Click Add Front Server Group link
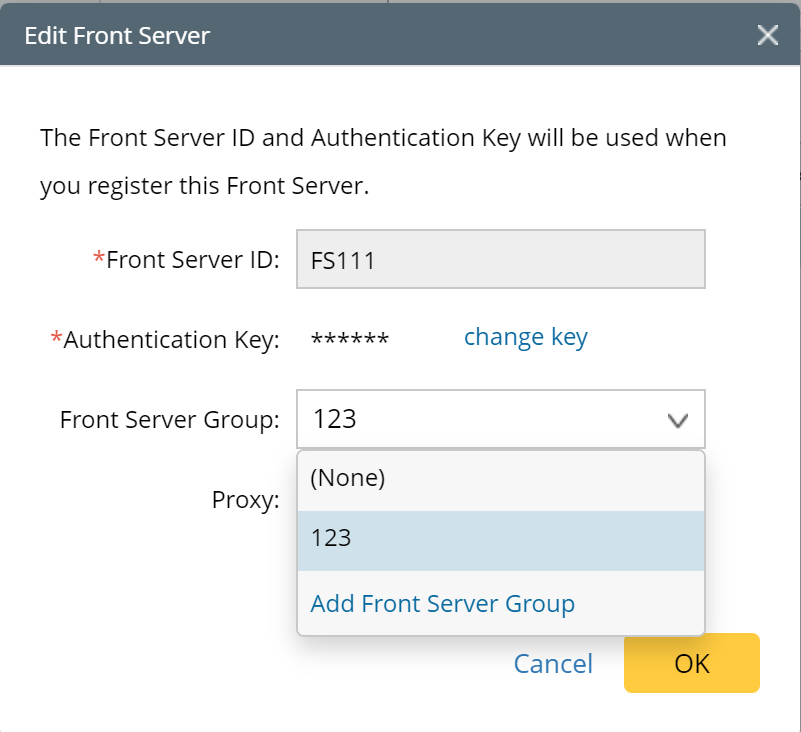Image resolution: width=801 pixels, height=732 pixels. (442, 604)
